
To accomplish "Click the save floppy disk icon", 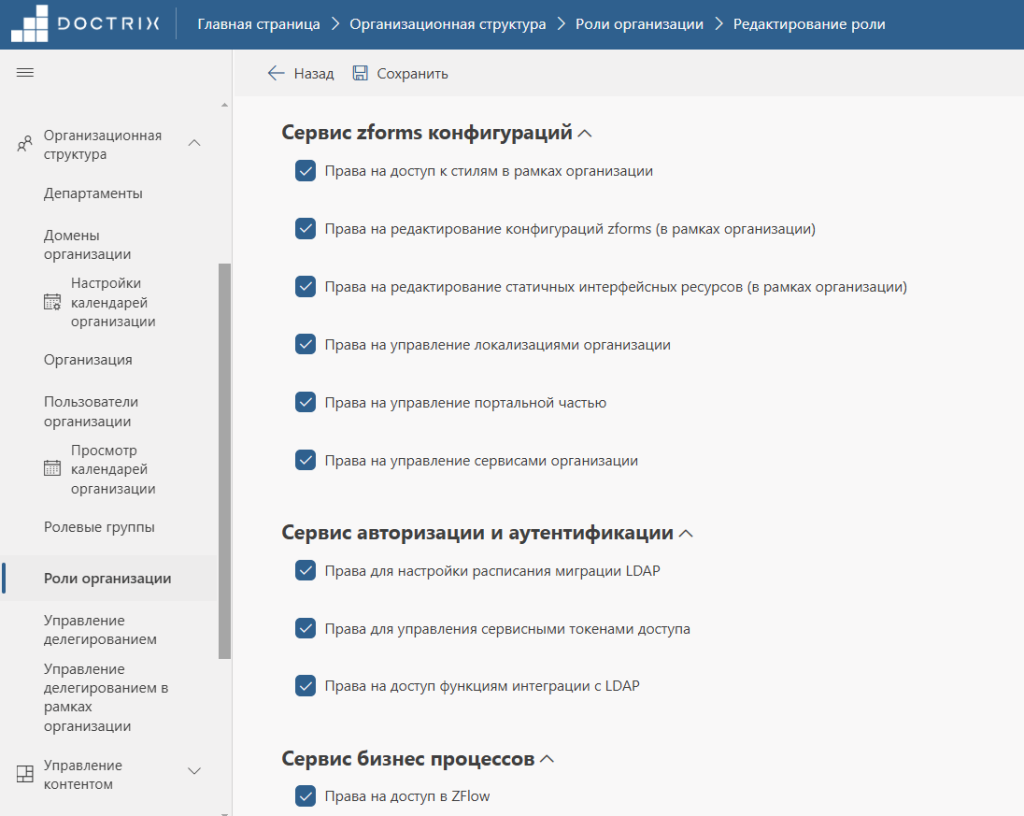I will point(360,73).
